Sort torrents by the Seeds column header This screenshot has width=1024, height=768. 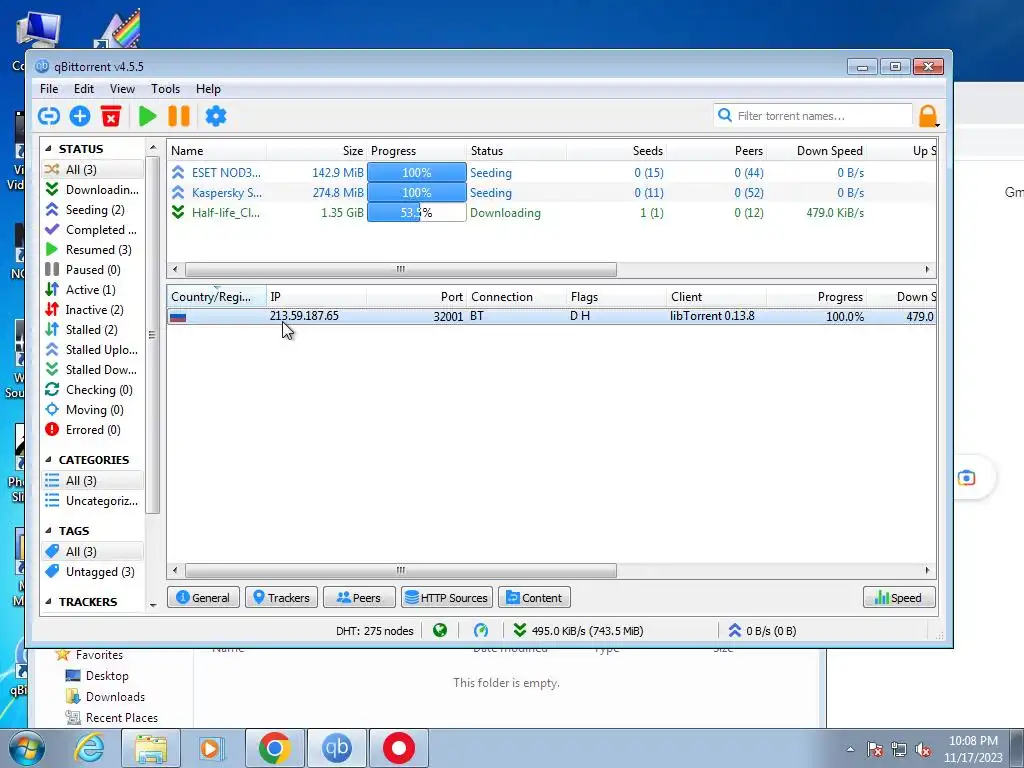[616, 151]
